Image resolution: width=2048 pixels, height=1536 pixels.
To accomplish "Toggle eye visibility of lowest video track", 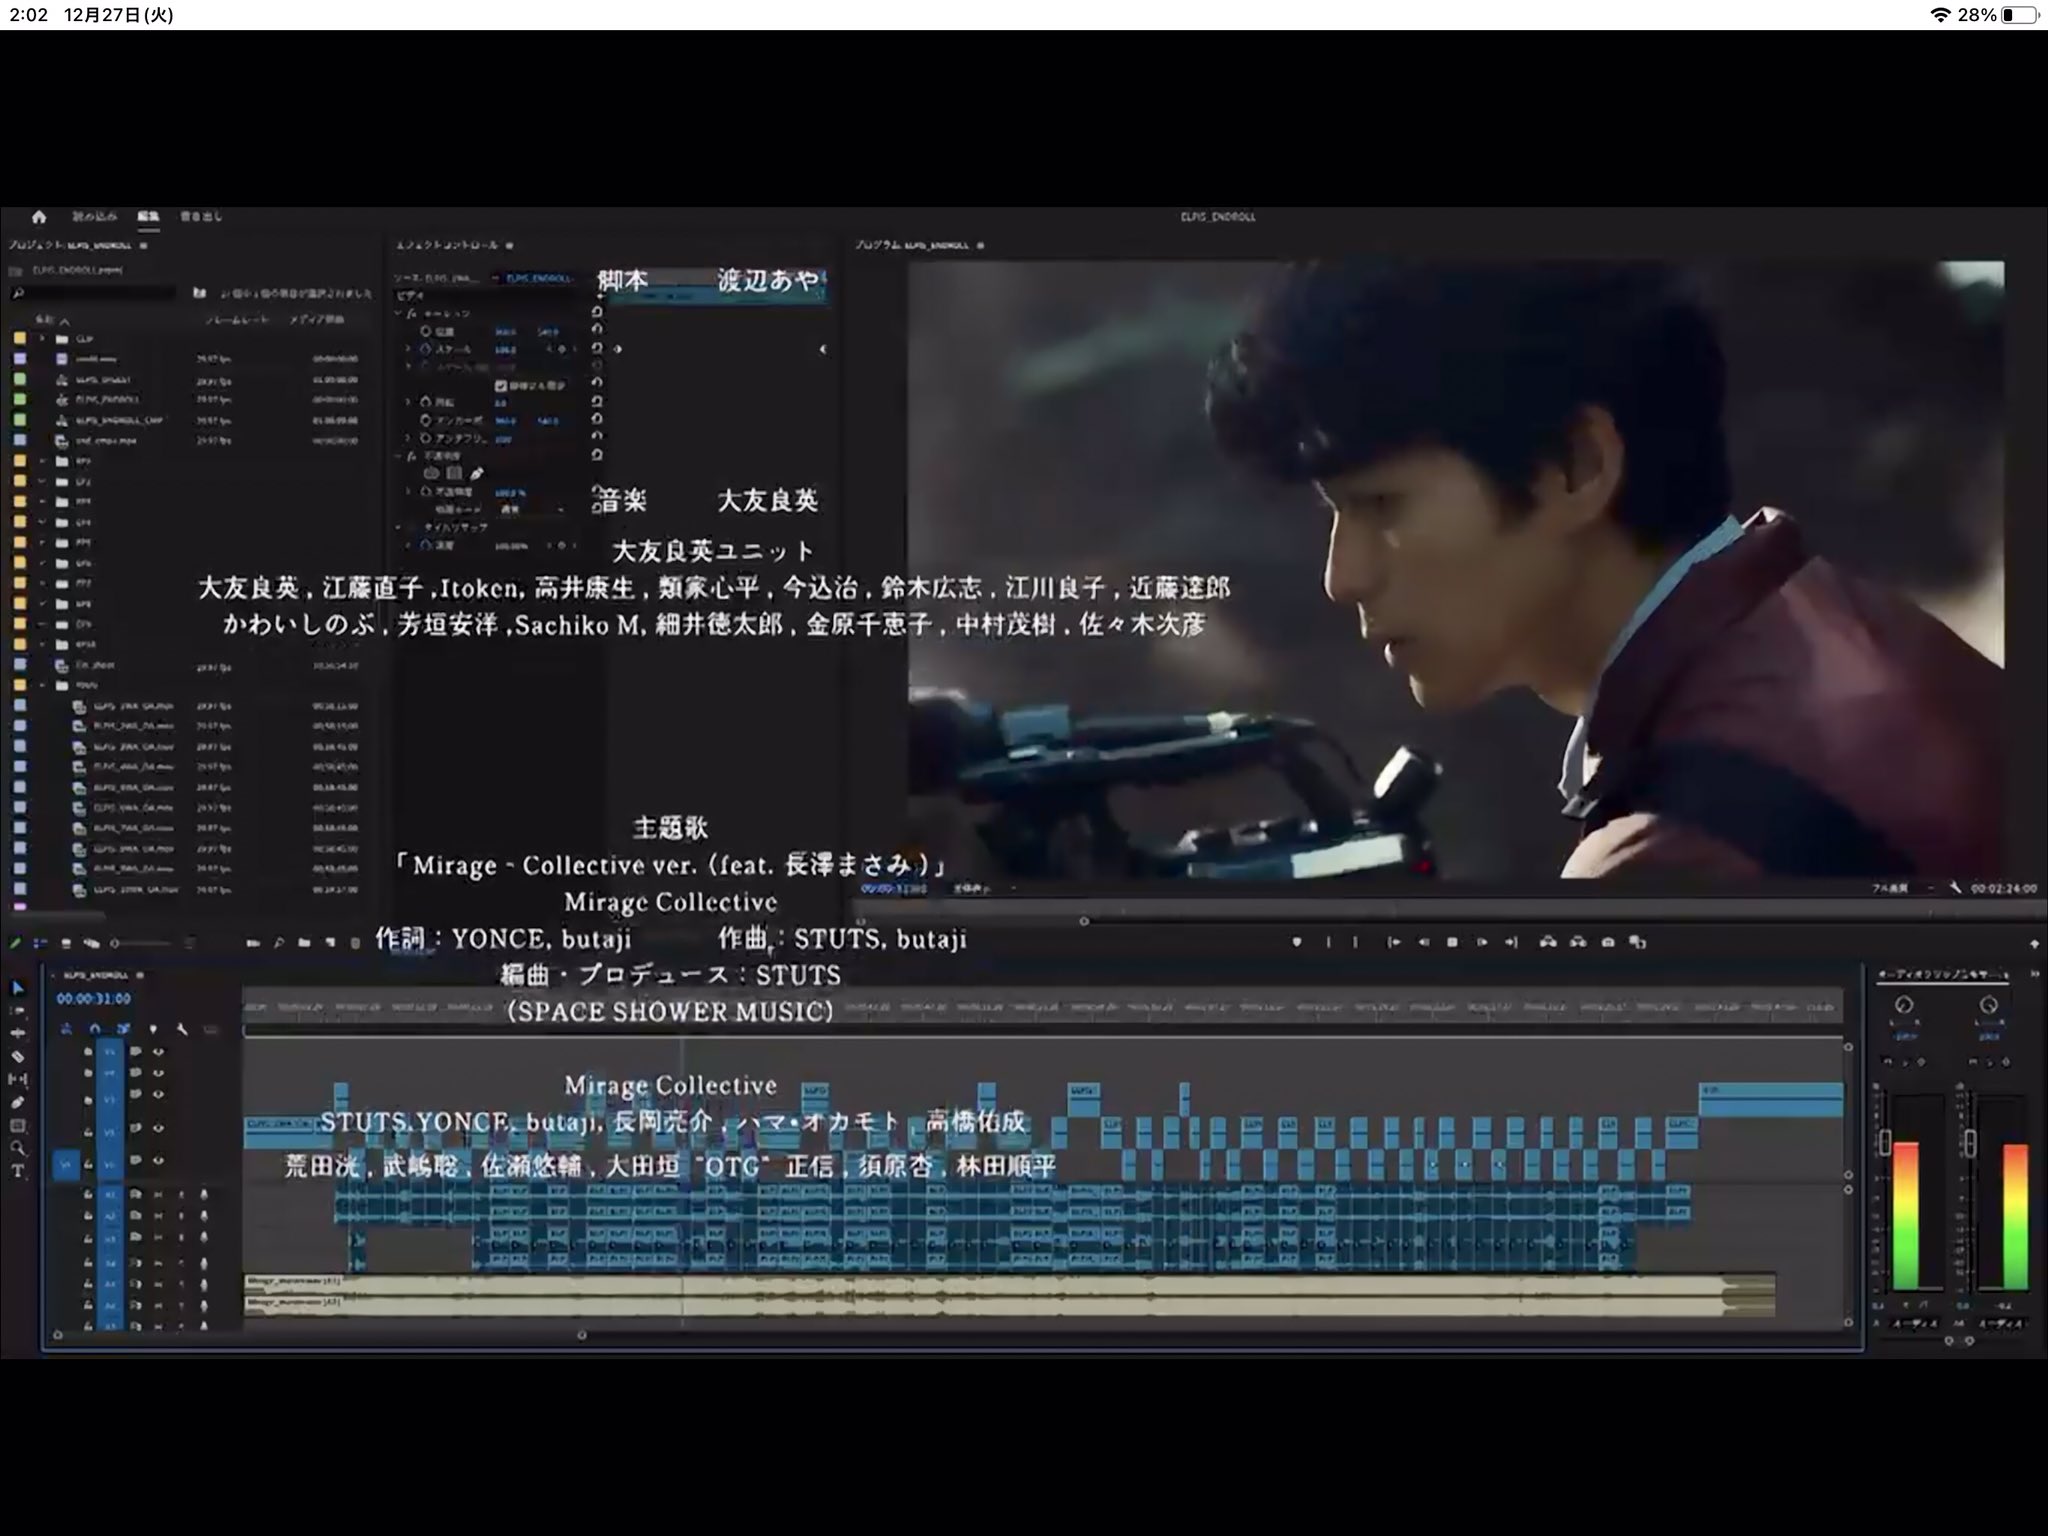I will point(158,1161).
